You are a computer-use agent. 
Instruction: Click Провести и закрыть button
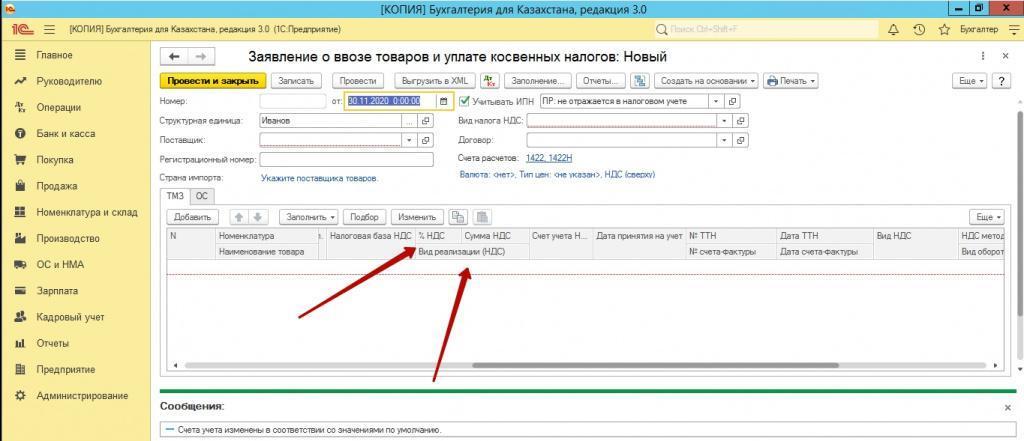click(213, 81)
